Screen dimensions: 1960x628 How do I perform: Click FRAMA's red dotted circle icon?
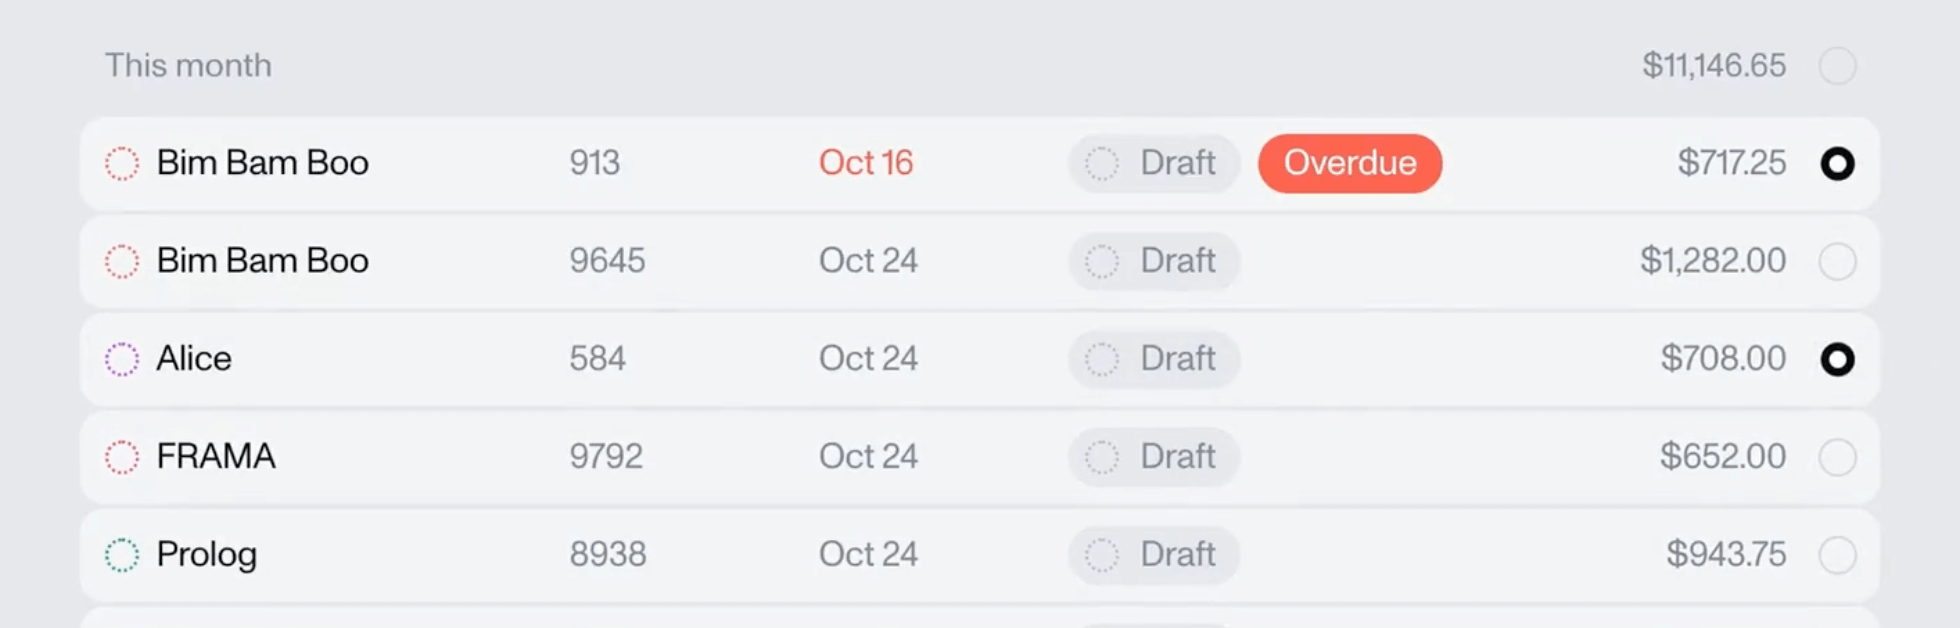pos(122,457)
